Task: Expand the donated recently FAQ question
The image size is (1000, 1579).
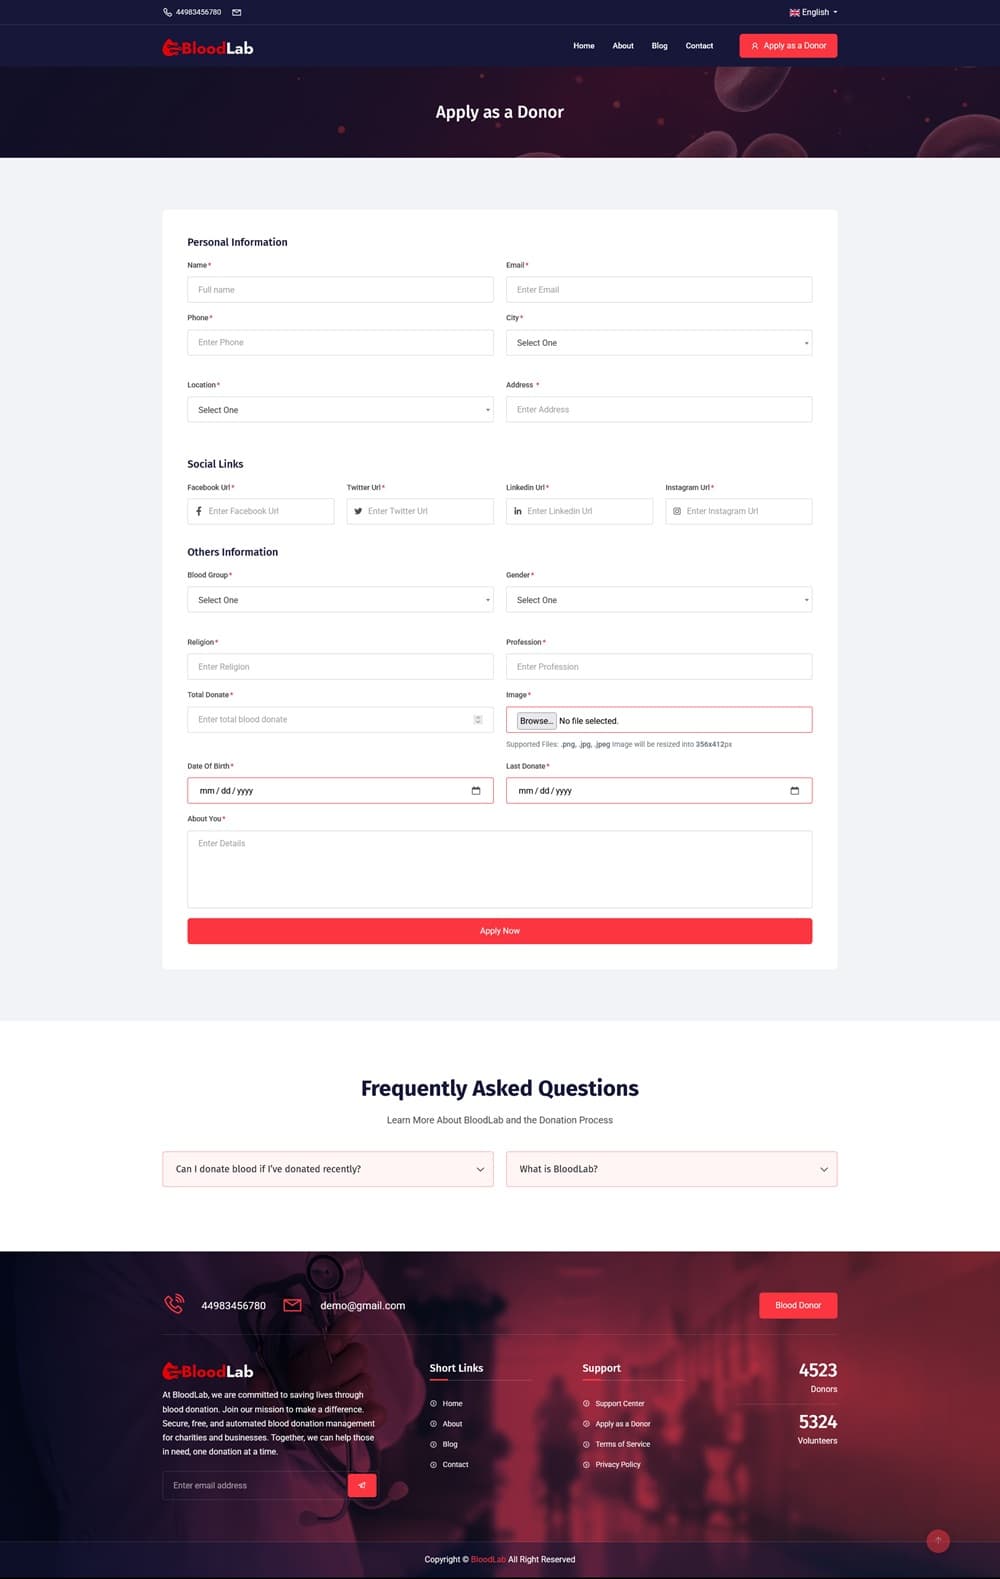Action: pos(328,1169)
